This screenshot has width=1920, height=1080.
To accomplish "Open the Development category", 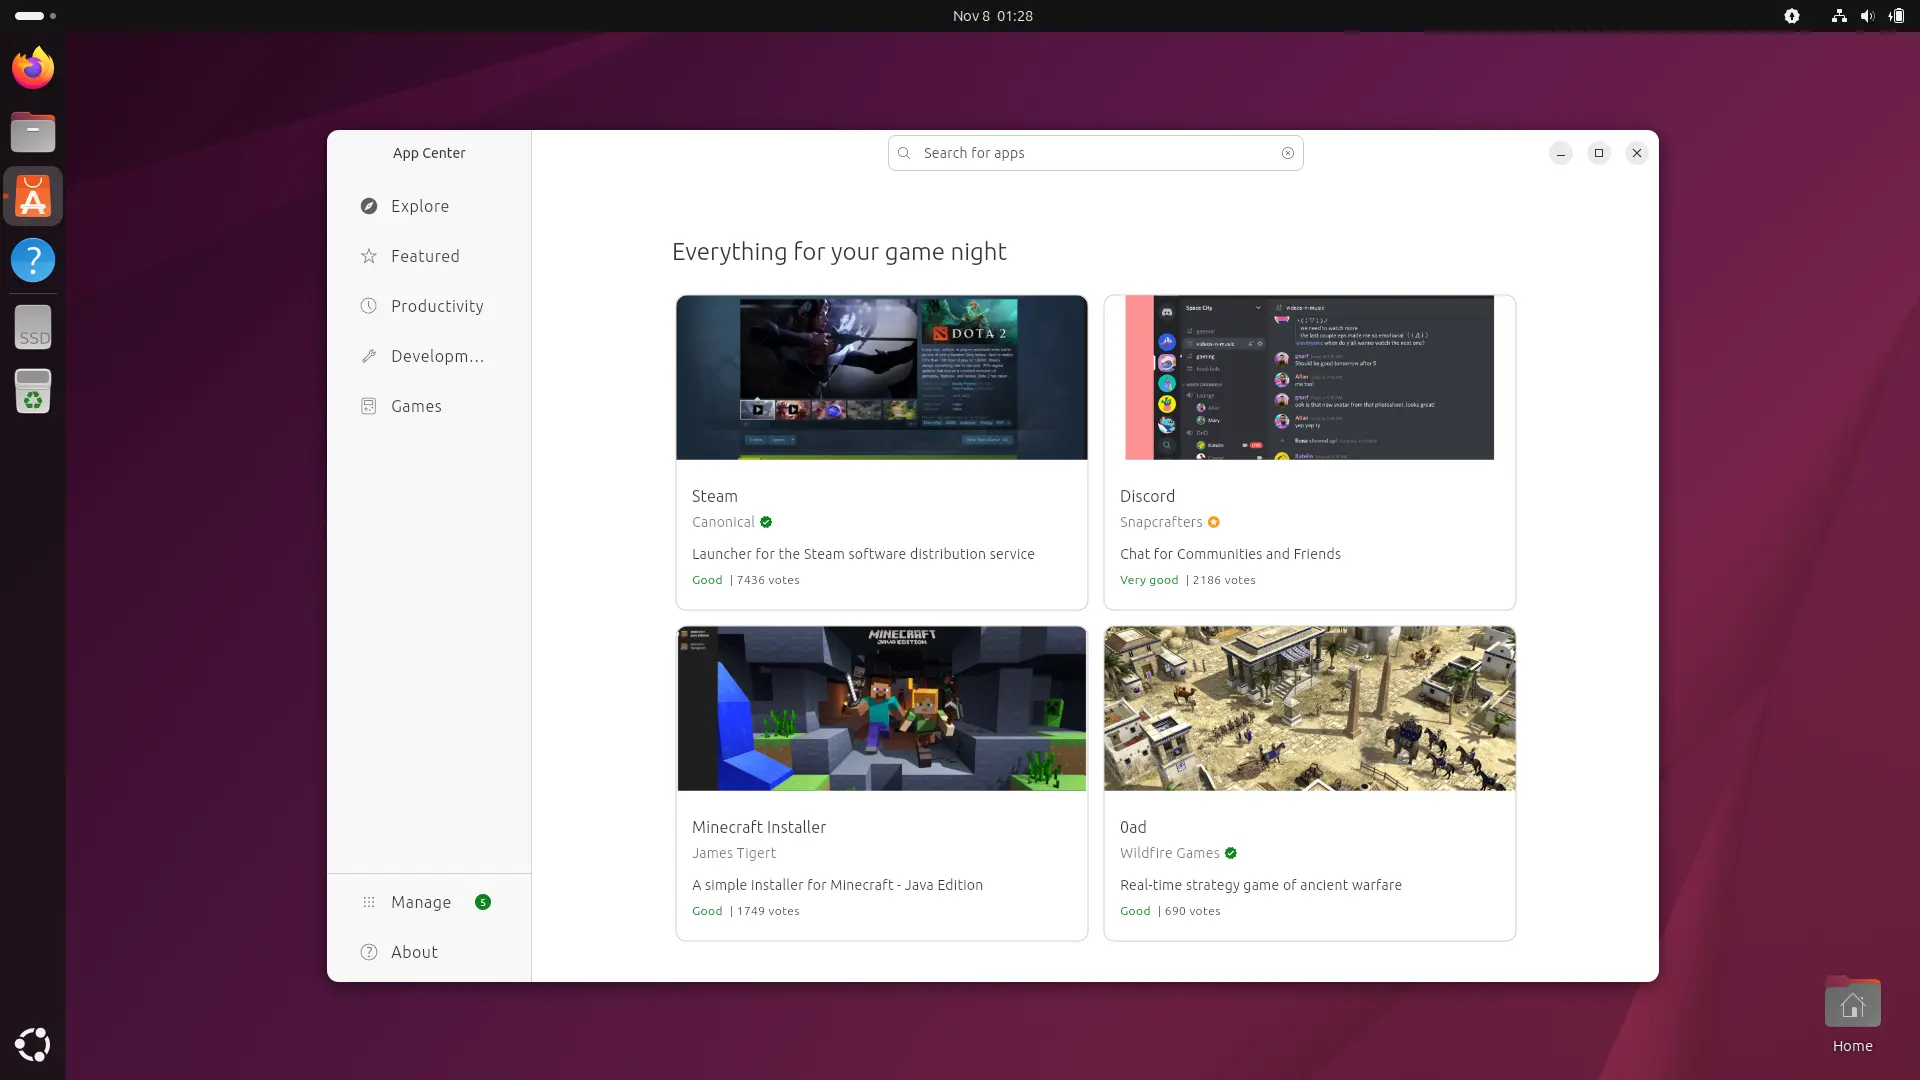I will [437, 356].
